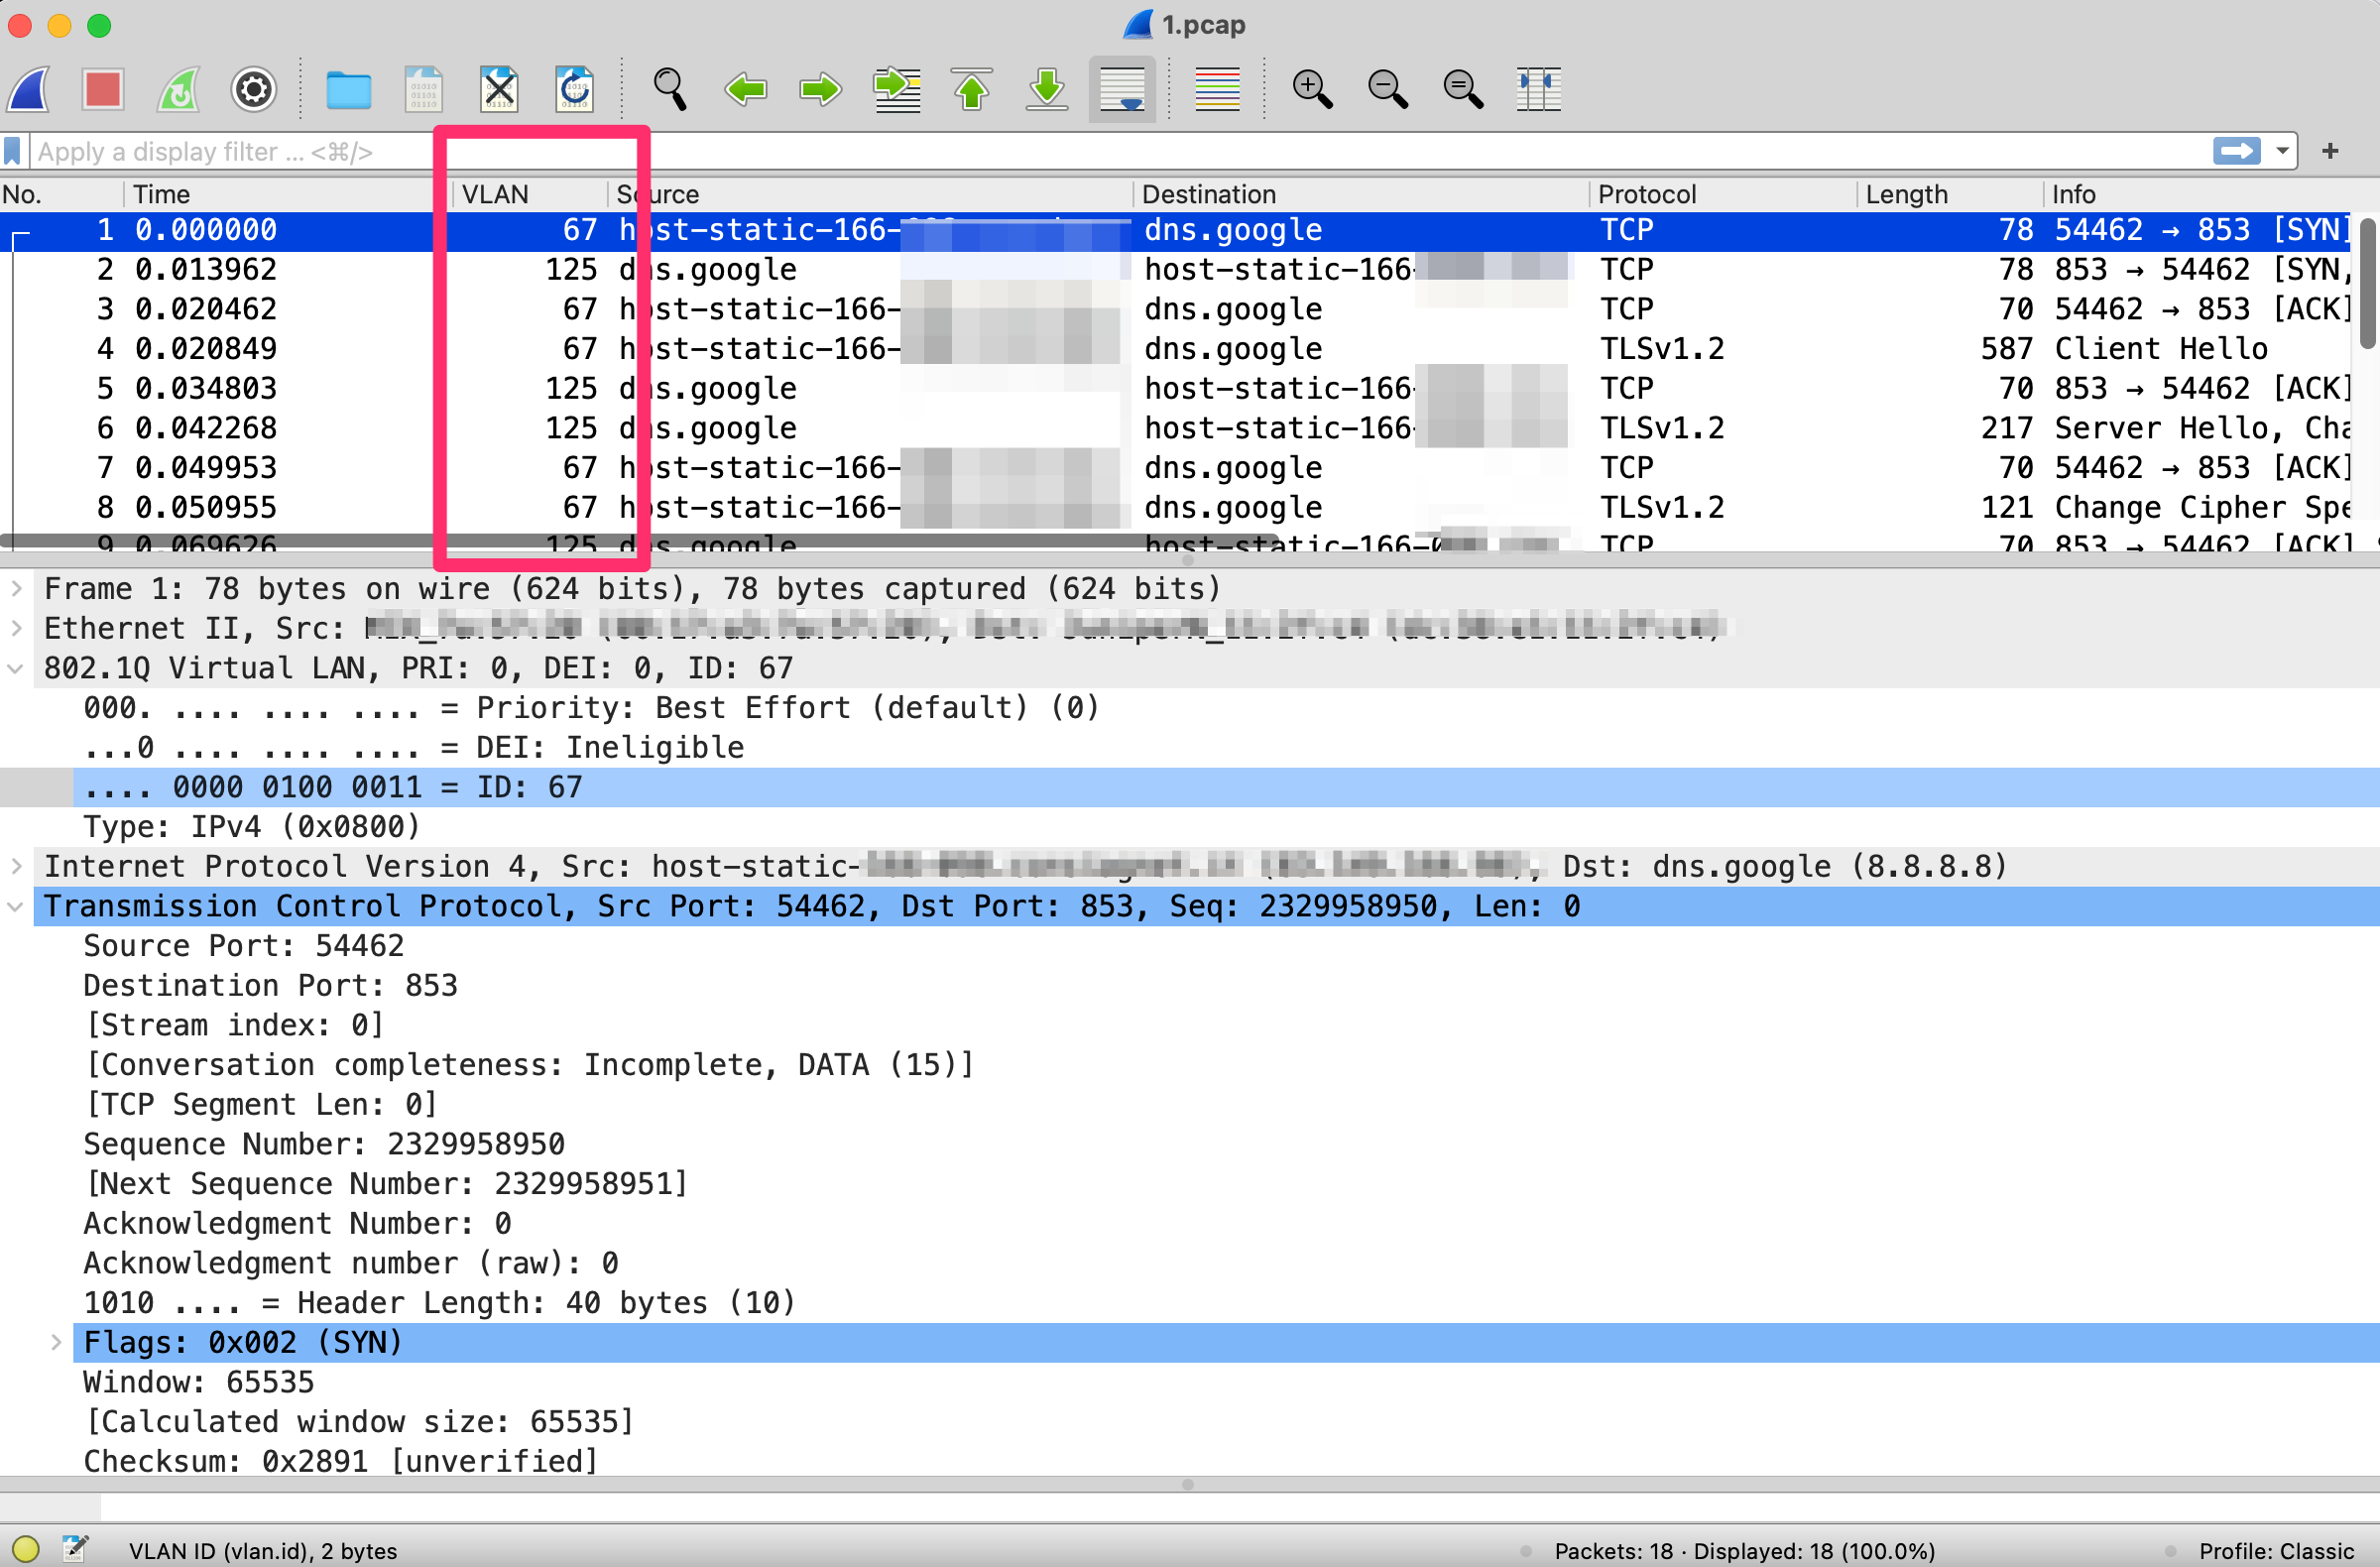The image size is (2380, 1567).
Task: Sort by the Time column header
Action: (288, 194)
